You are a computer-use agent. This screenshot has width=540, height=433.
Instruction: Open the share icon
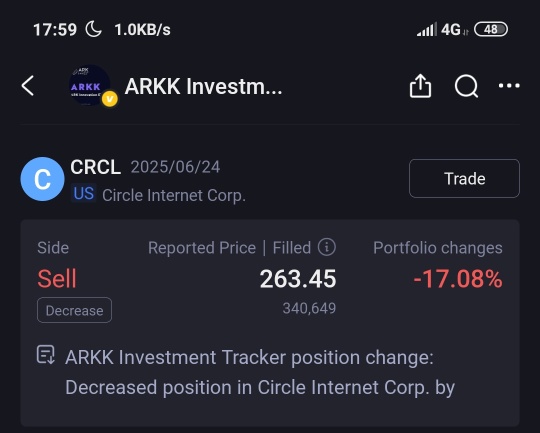[x=420, y=86]
